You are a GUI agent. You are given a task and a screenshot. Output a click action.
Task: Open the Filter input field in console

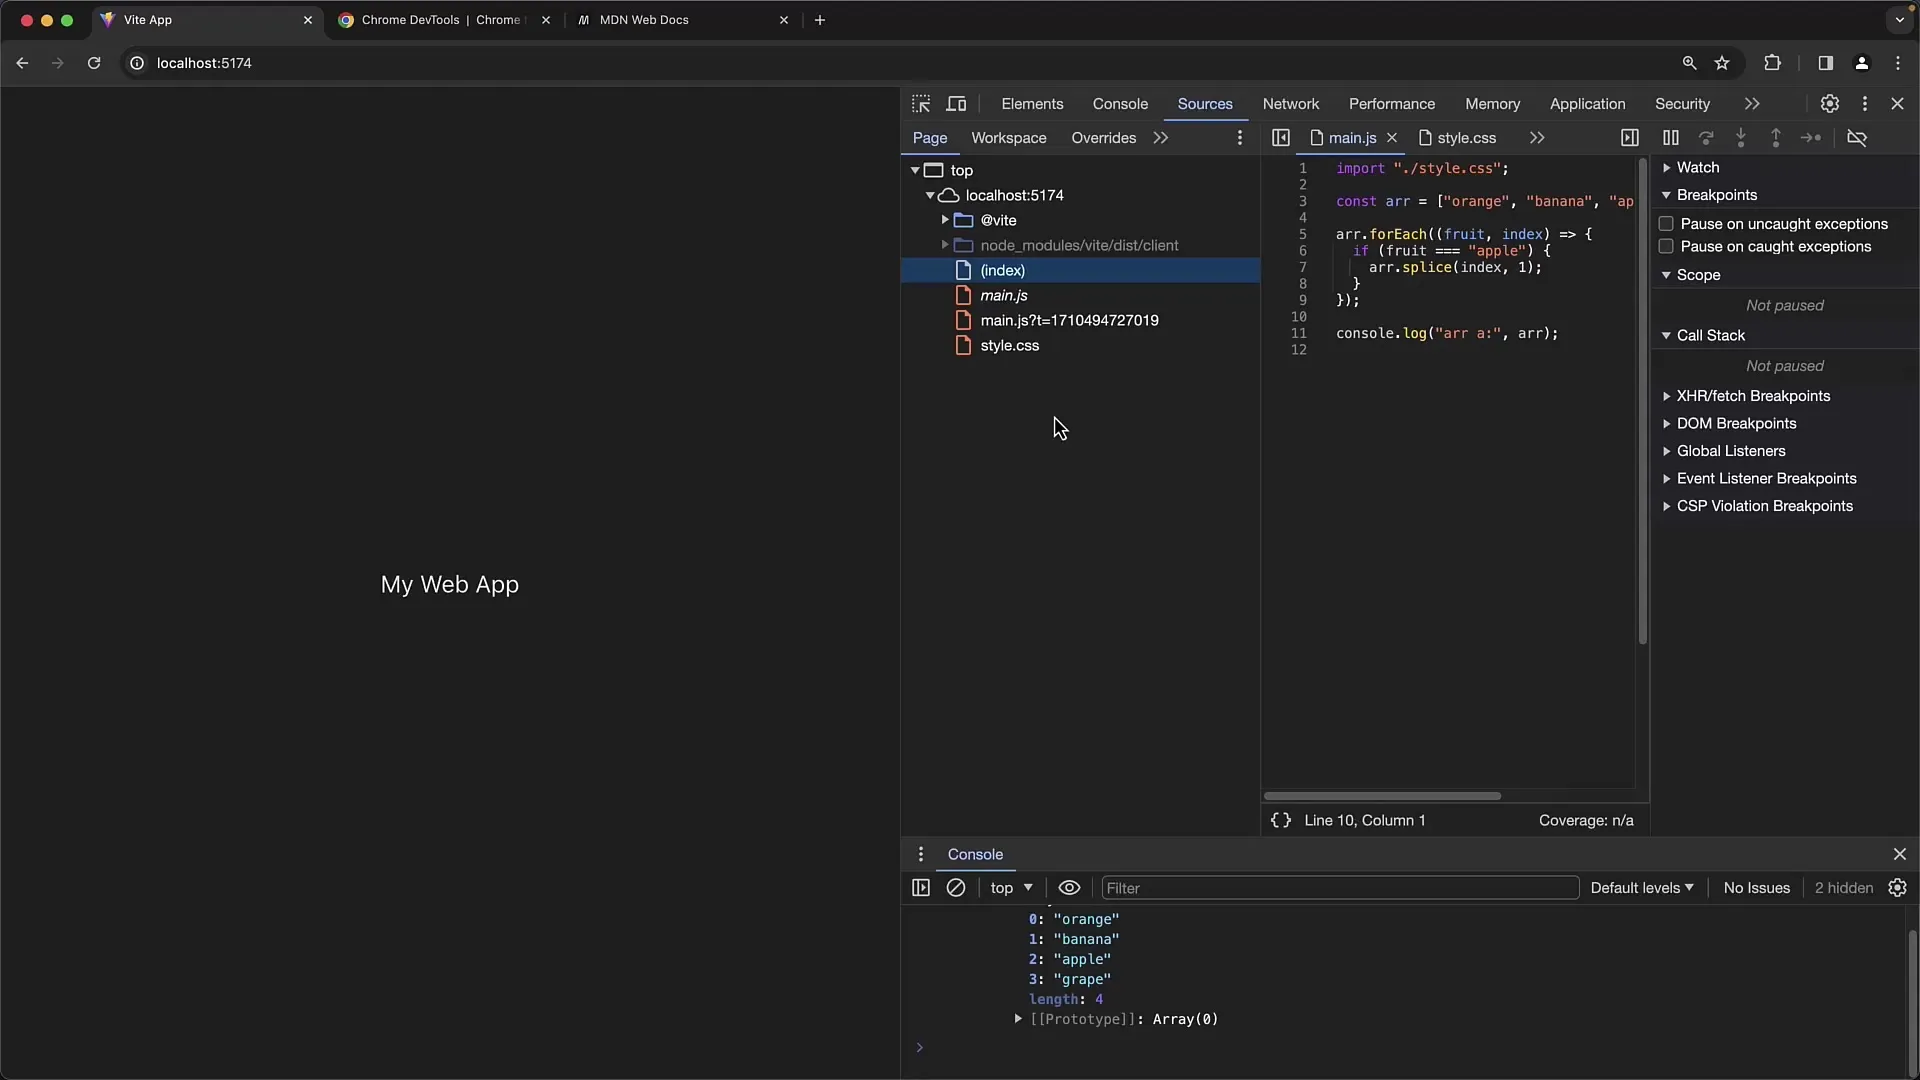pos(1337,887)
